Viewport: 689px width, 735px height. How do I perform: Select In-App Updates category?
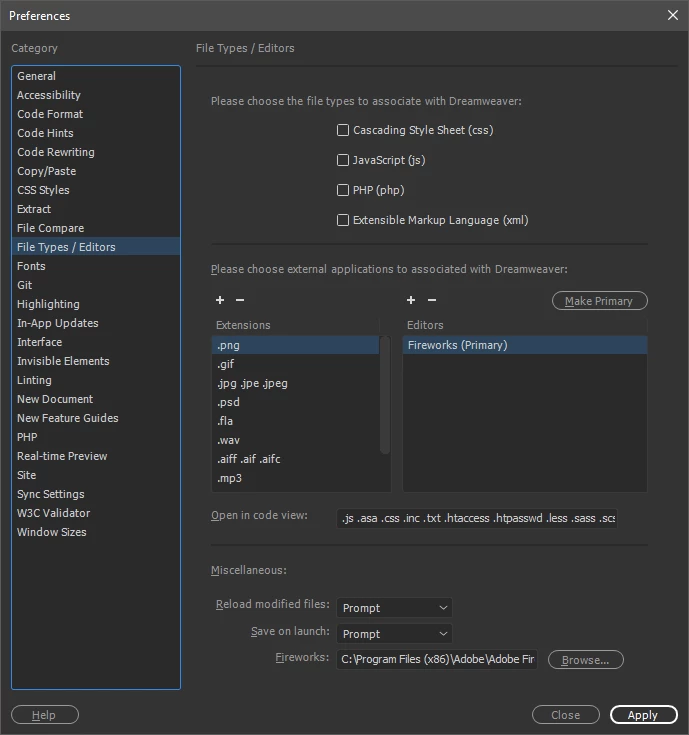(x=96, y=323)
